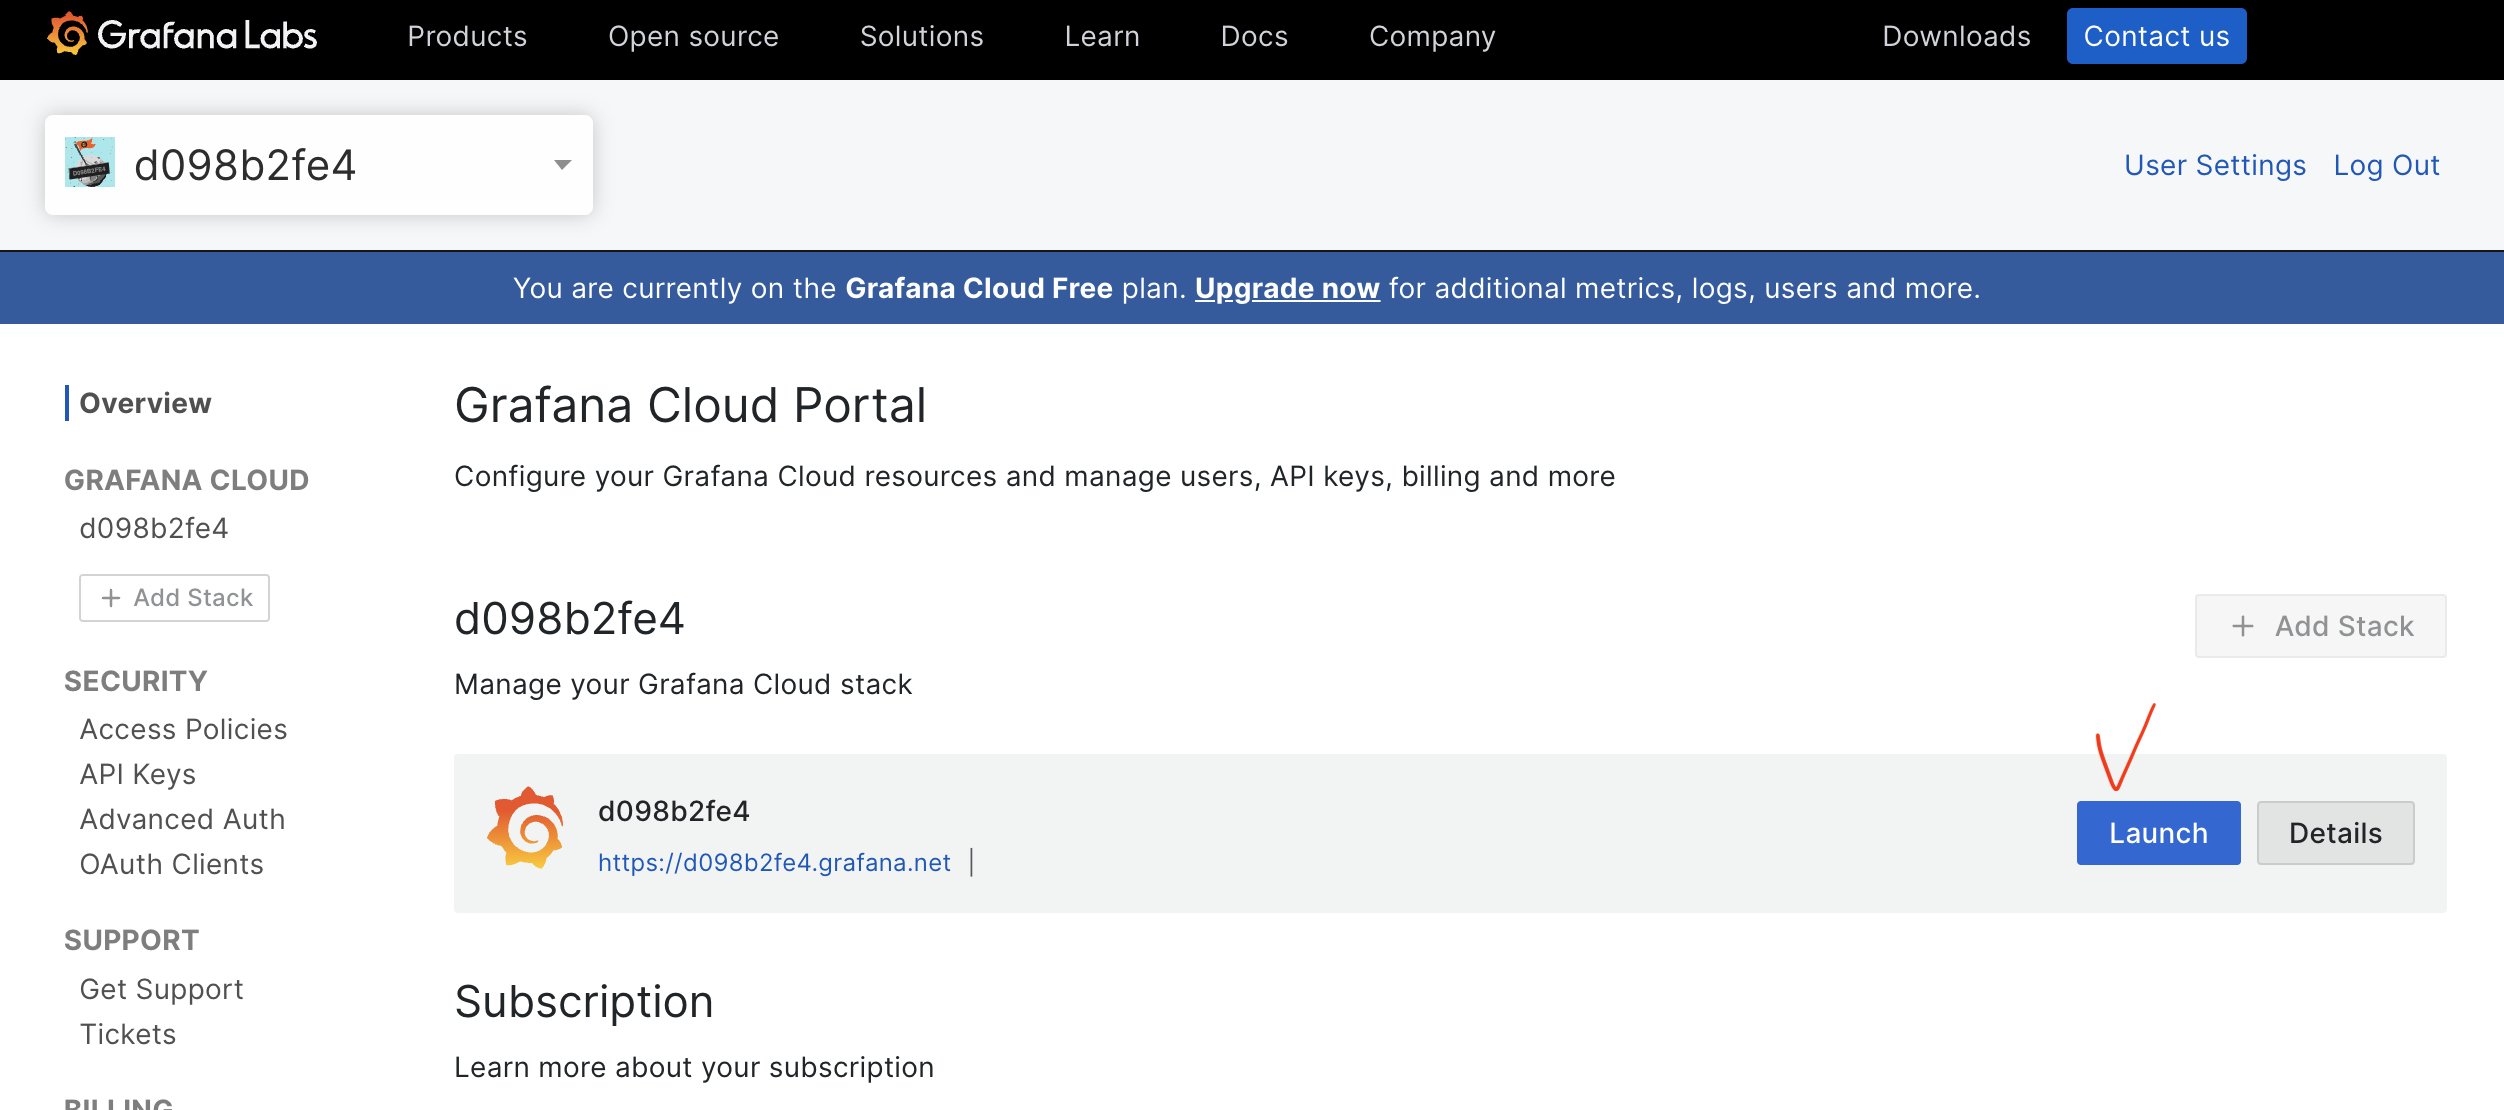Follow the Upgrade now link

[x=1287, y=288]
